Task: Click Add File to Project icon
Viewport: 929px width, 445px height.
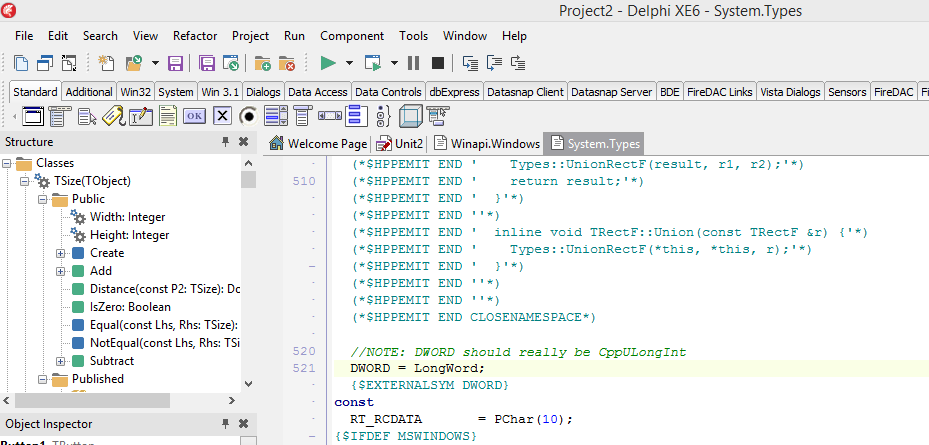Action: (x=262, y=63)
